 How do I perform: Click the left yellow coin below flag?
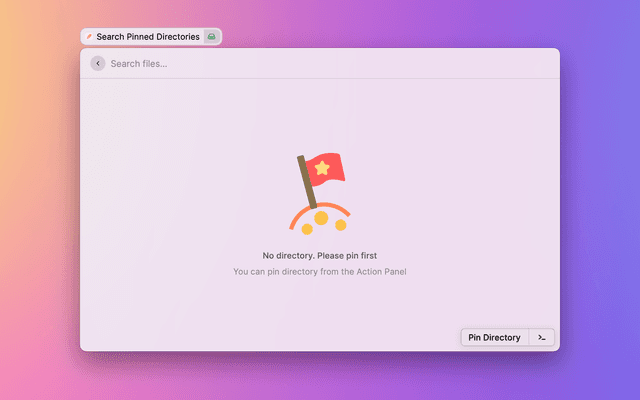(307, 228)
